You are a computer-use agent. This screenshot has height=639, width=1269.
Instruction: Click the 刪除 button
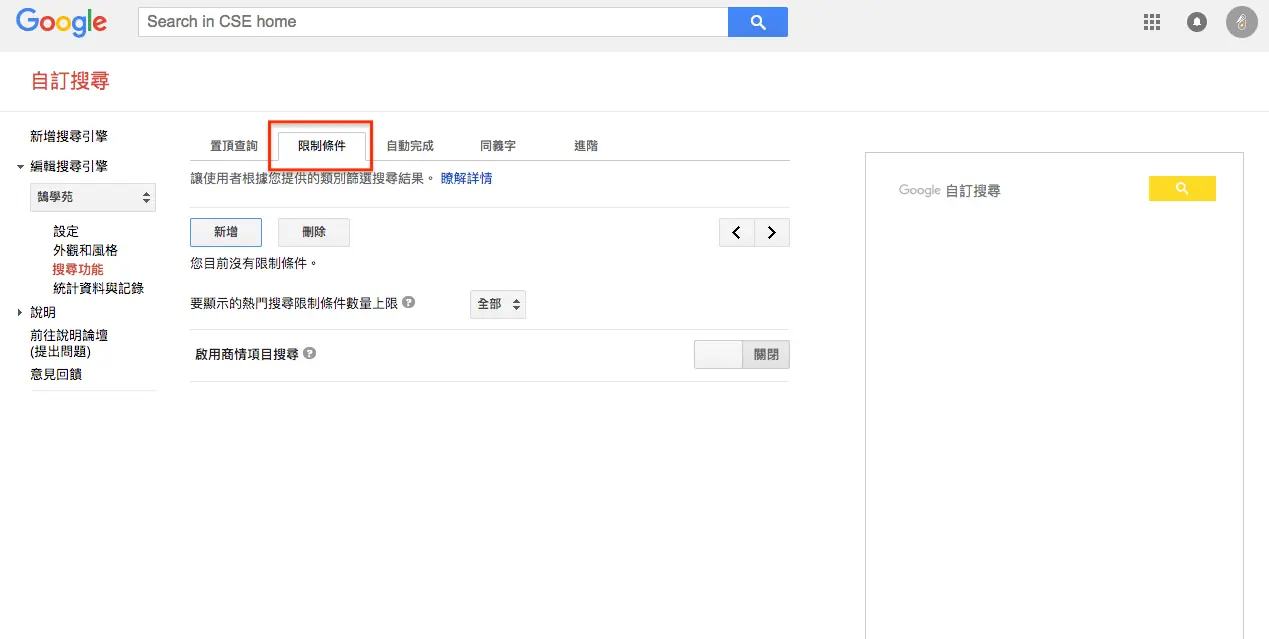pyautogui.click(x=314, y=232)
